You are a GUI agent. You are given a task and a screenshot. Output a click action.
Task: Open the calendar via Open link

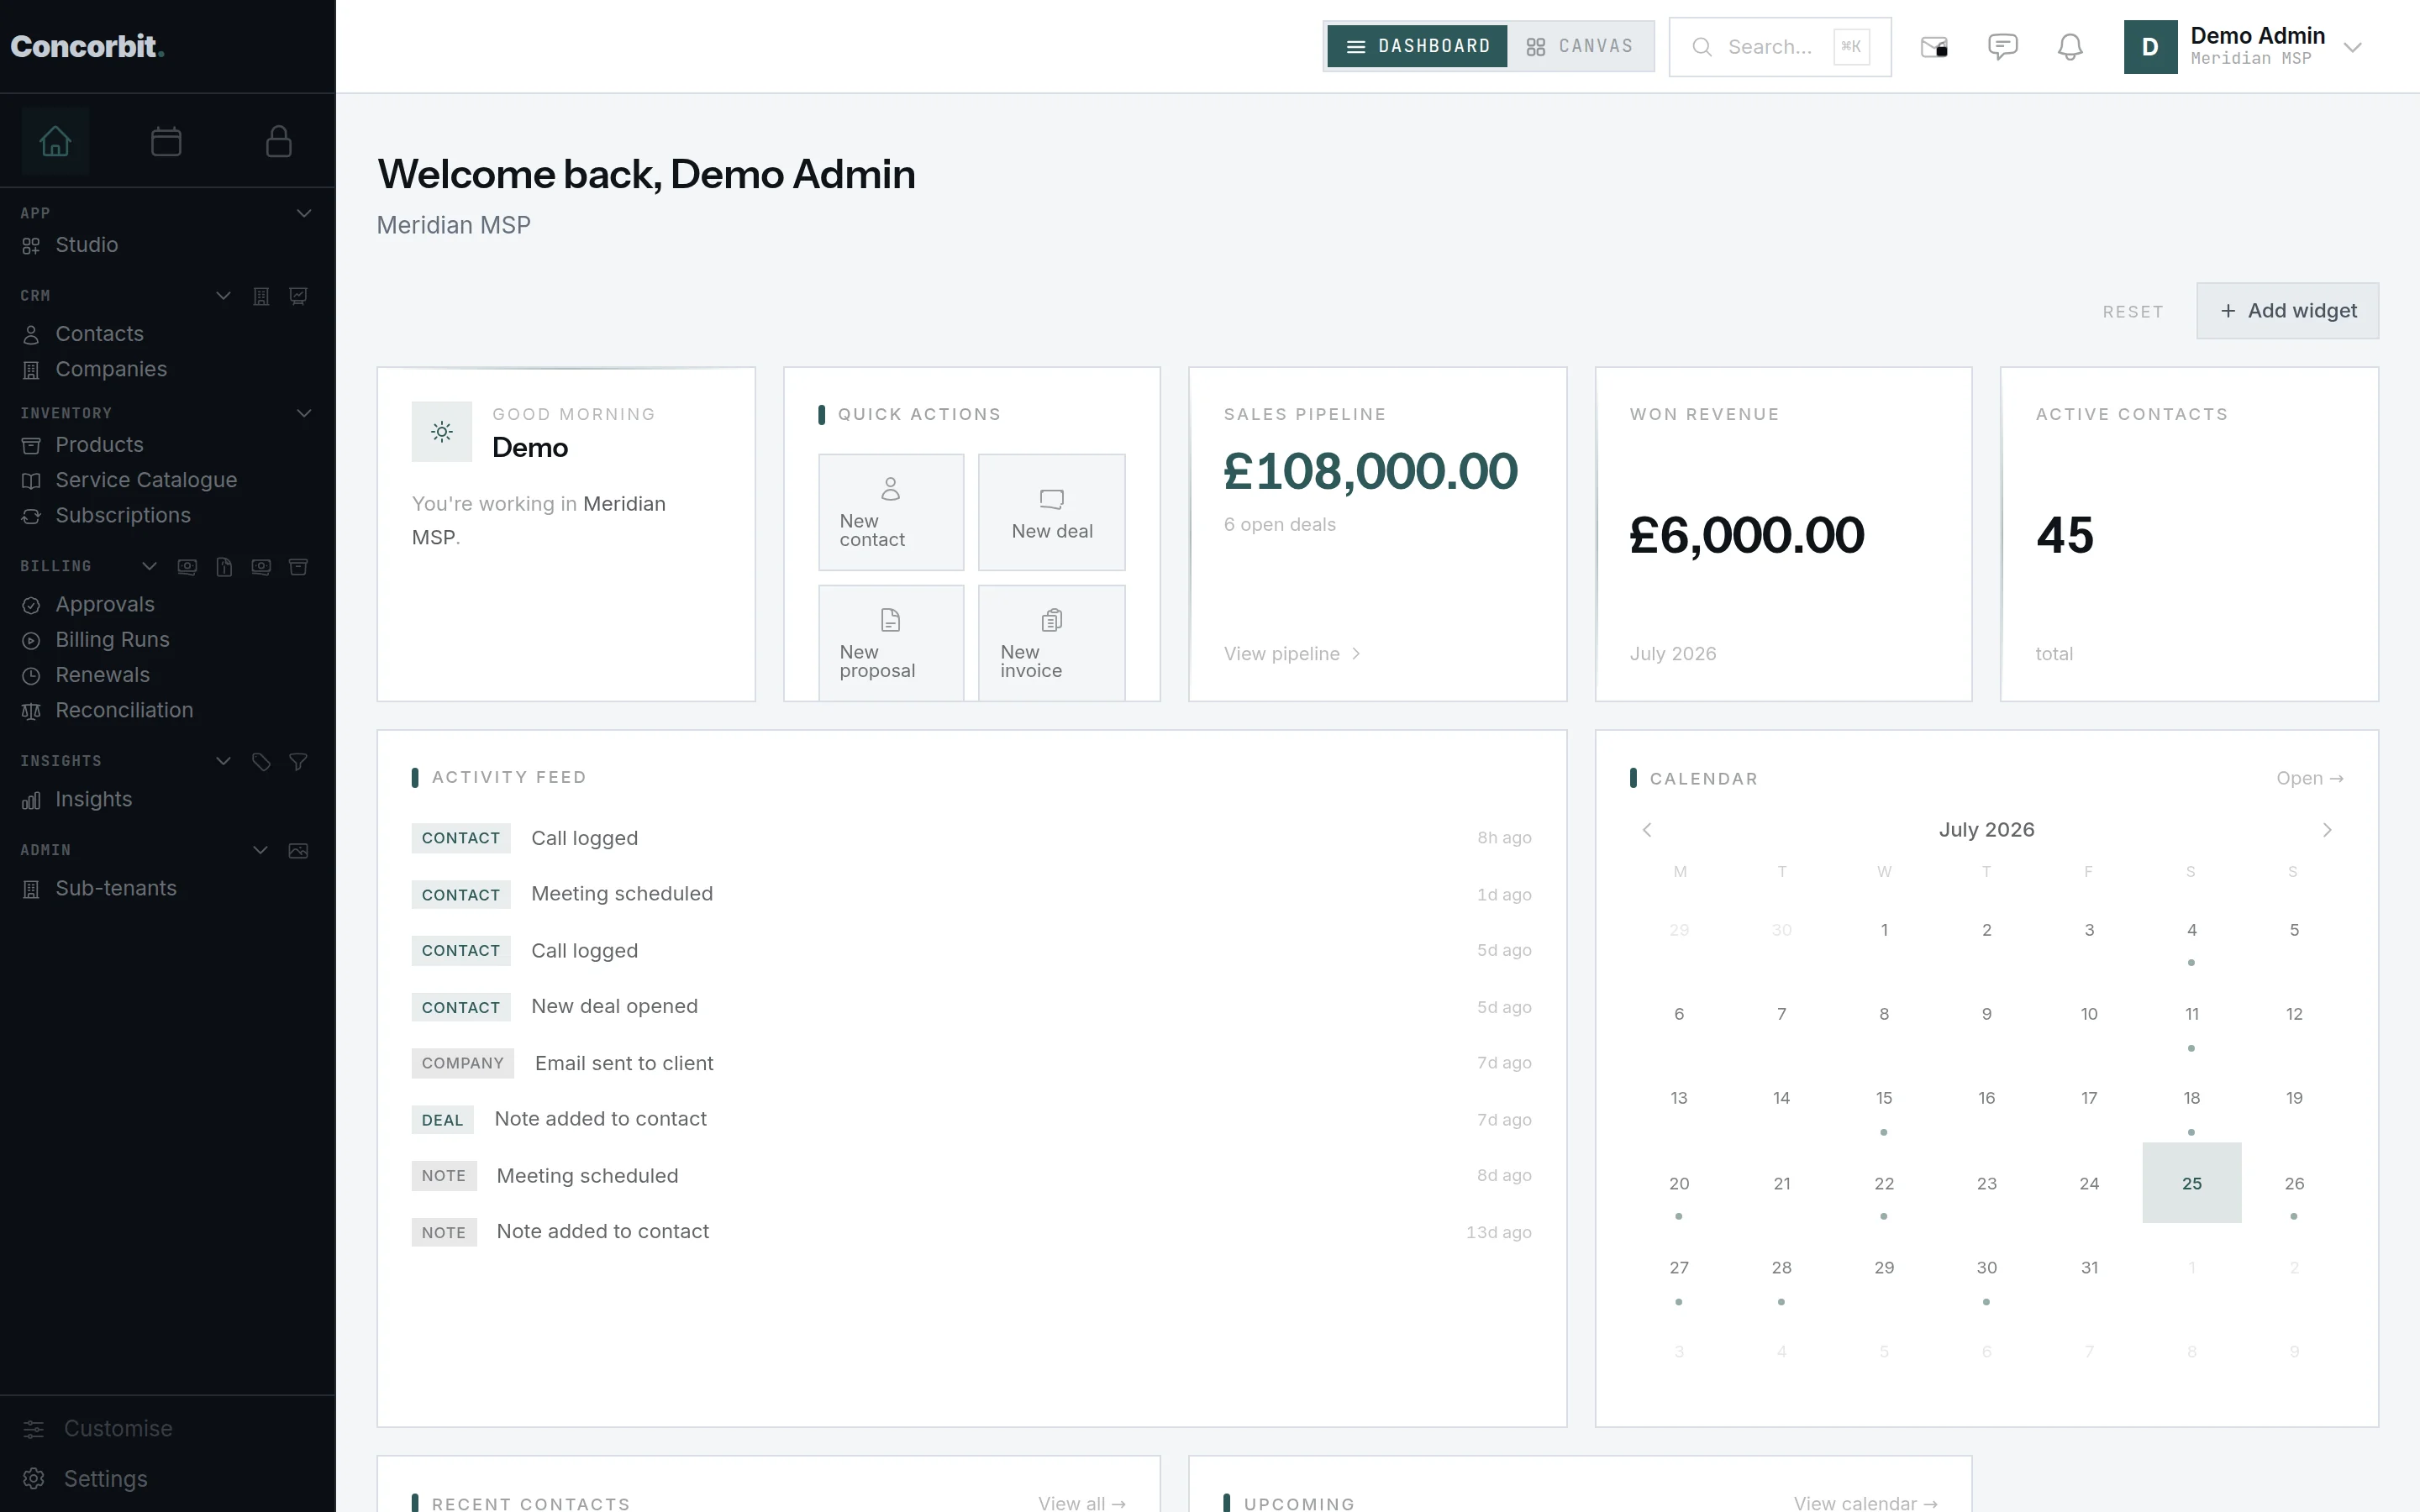click(x=2310, y=778)
